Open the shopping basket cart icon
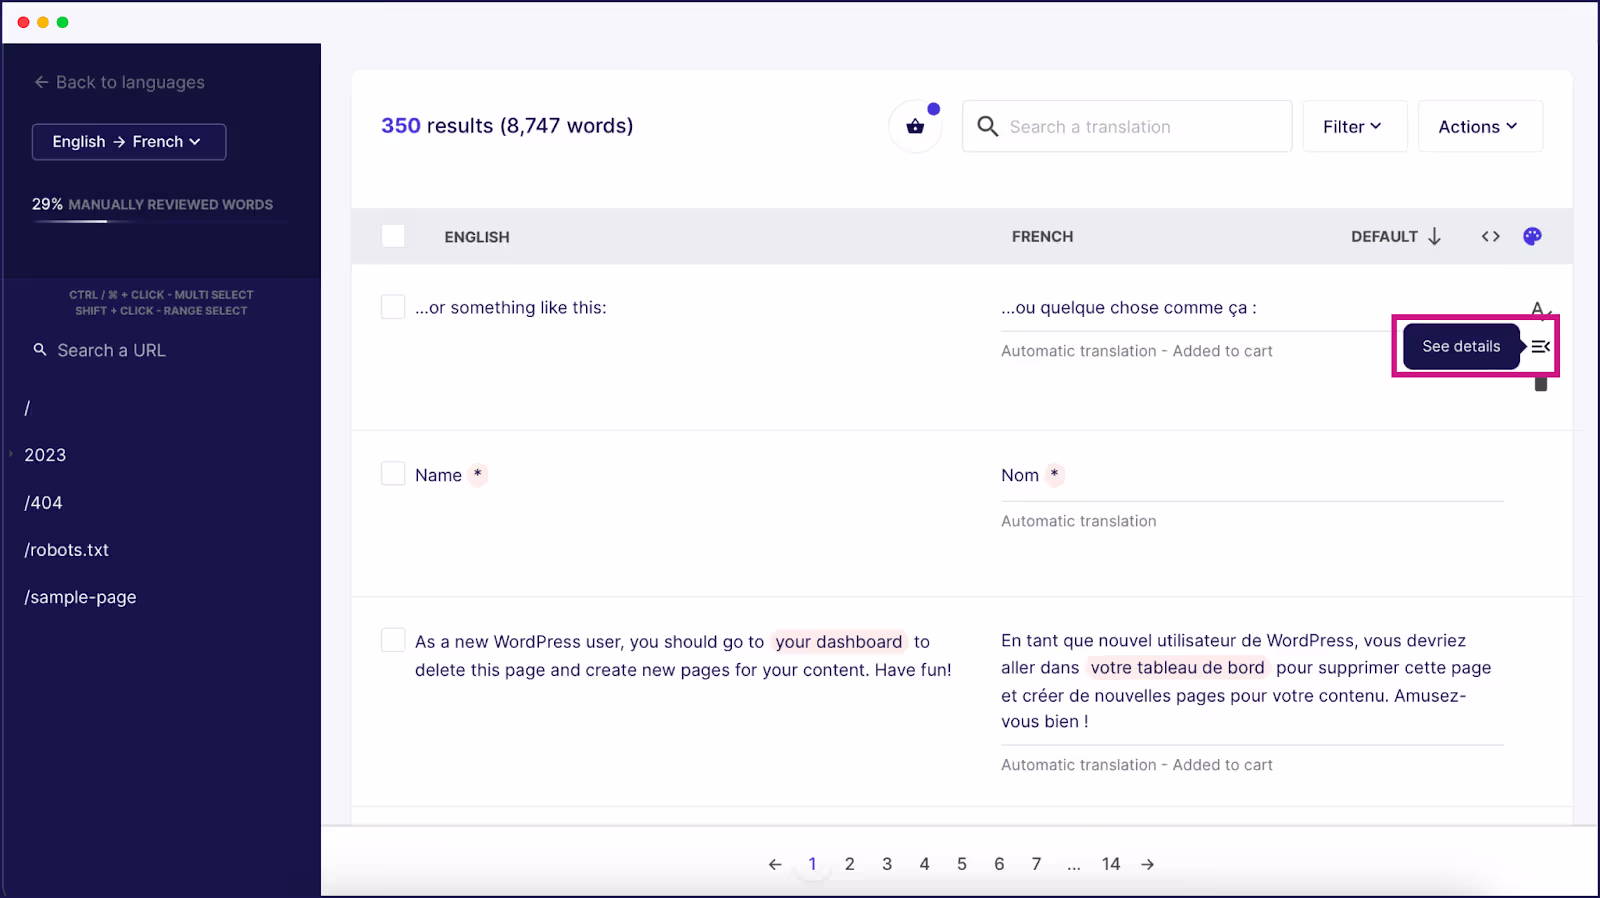The image size is (1600, 898). coord(915,126)
